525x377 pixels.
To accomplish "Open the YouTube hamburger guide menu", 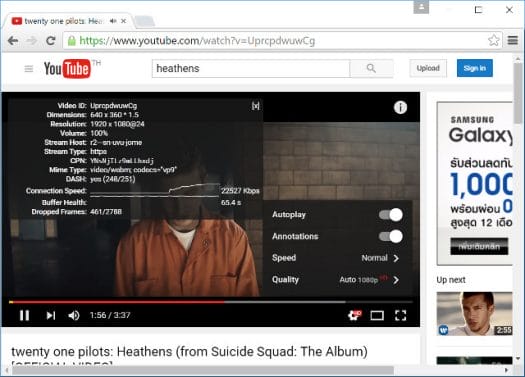I will (x=29, y=69).
